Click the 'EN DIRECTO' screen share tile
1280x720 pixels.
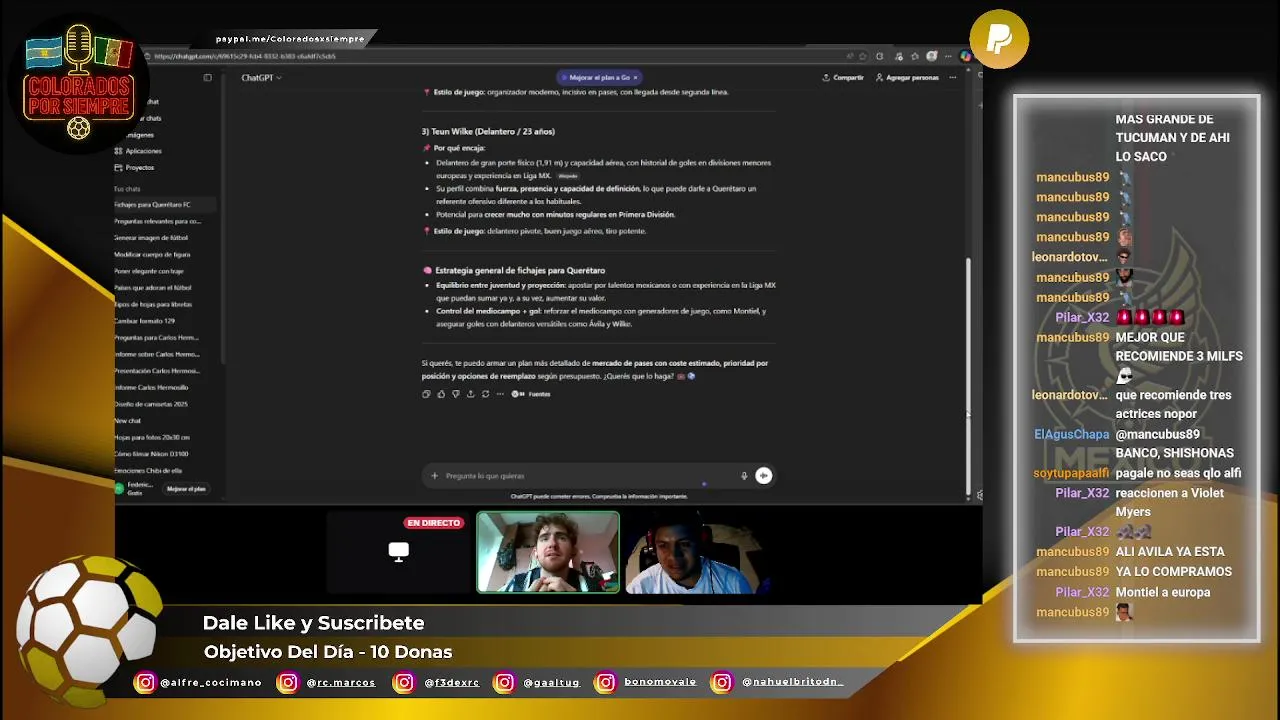tap(398, 552)
